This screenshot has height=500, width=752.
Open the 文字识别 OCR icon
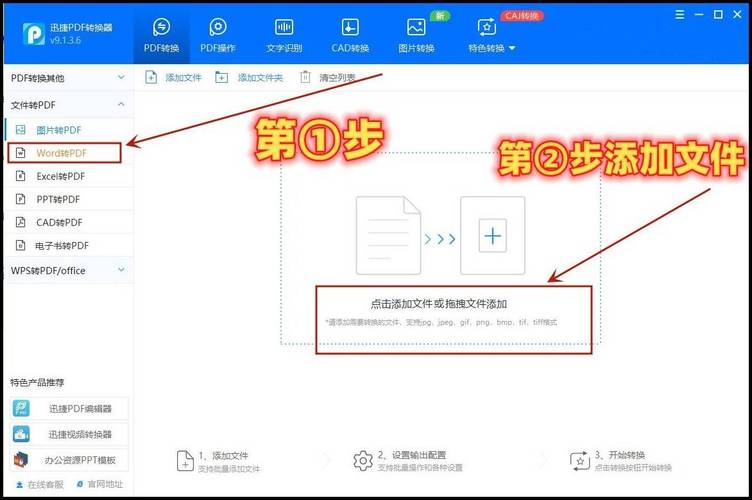tap(284, 27)
